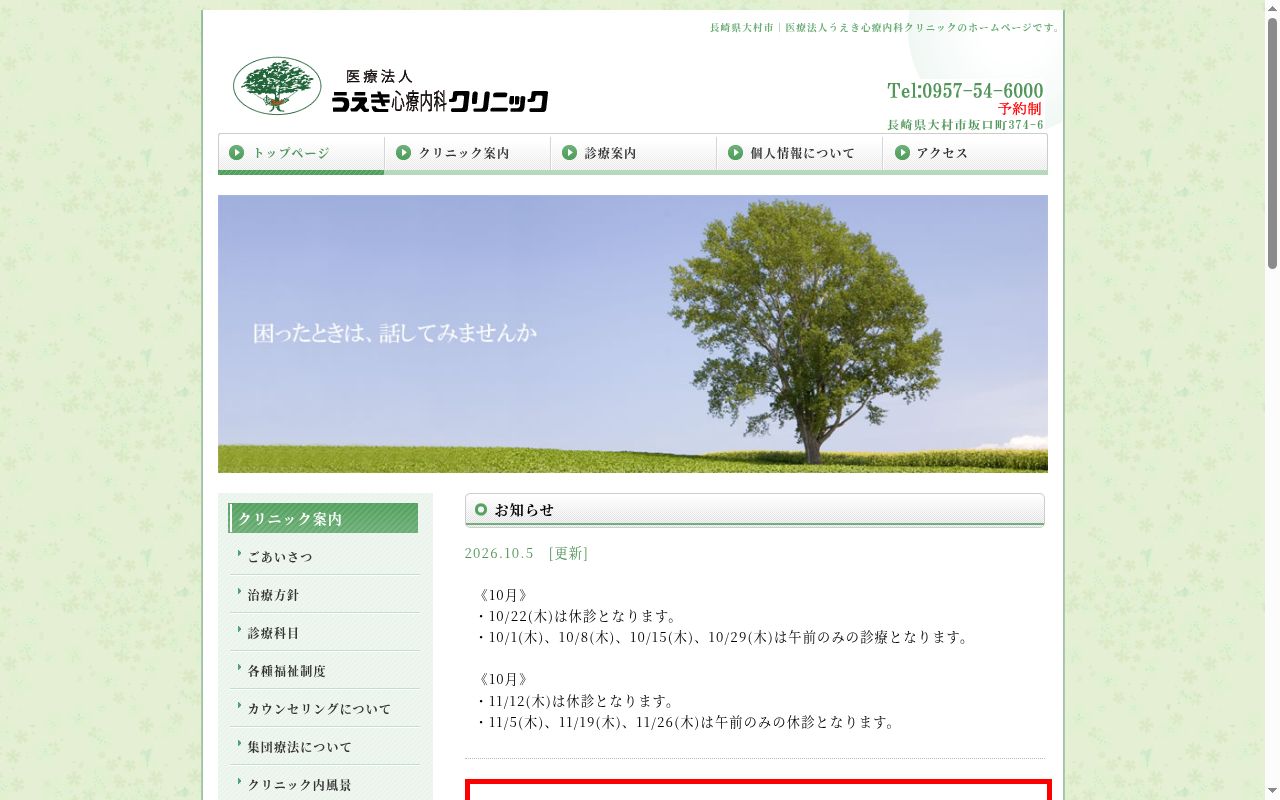
Task: Click the green arrow icon beside トップページ
Action: coord(237,153)
